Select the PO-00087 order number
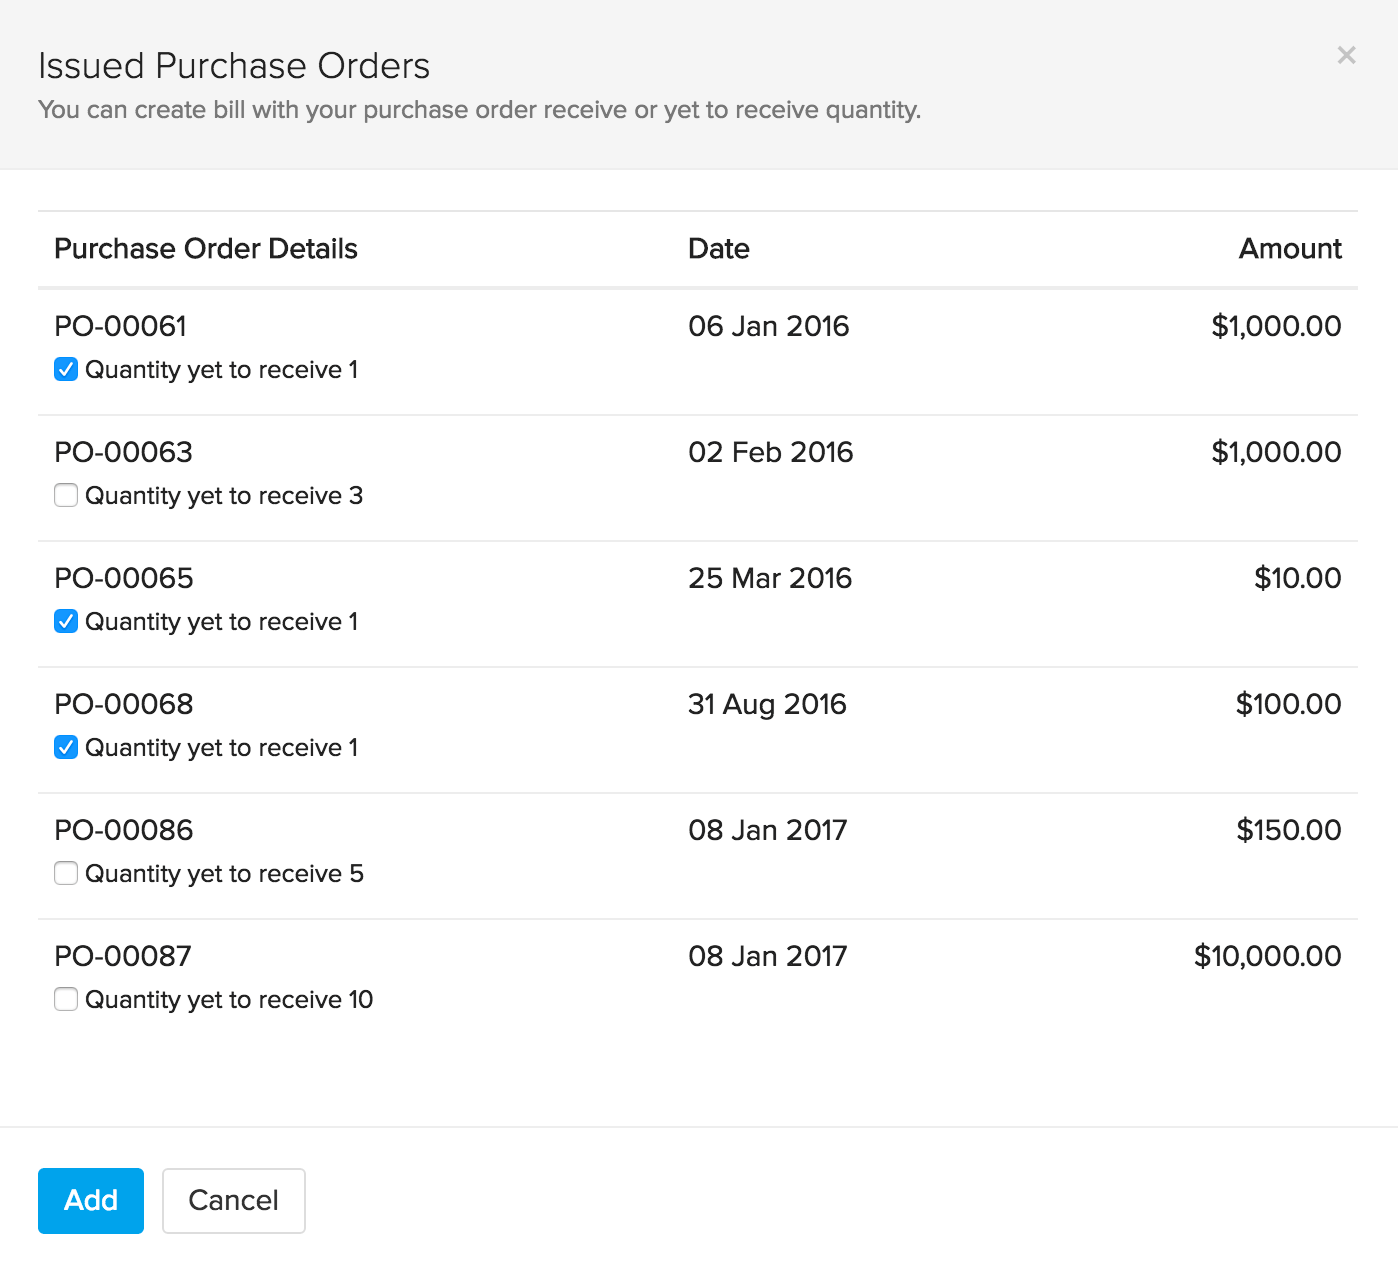This screenshot has height=1274, width=1398. pos(122,956)
